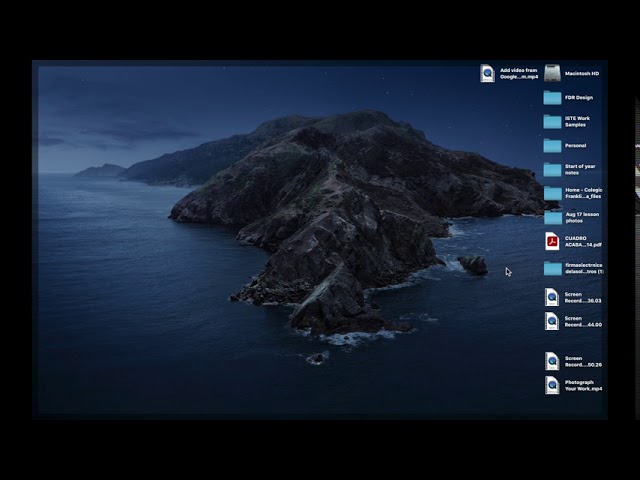Screen dimensions: 640x480
Task: Select the Aug 17 lesson photos folder
Action: 552,217
